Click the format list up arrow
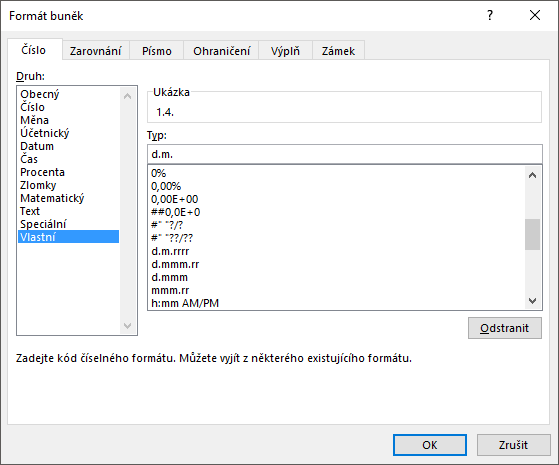 (x=533, y=175)
